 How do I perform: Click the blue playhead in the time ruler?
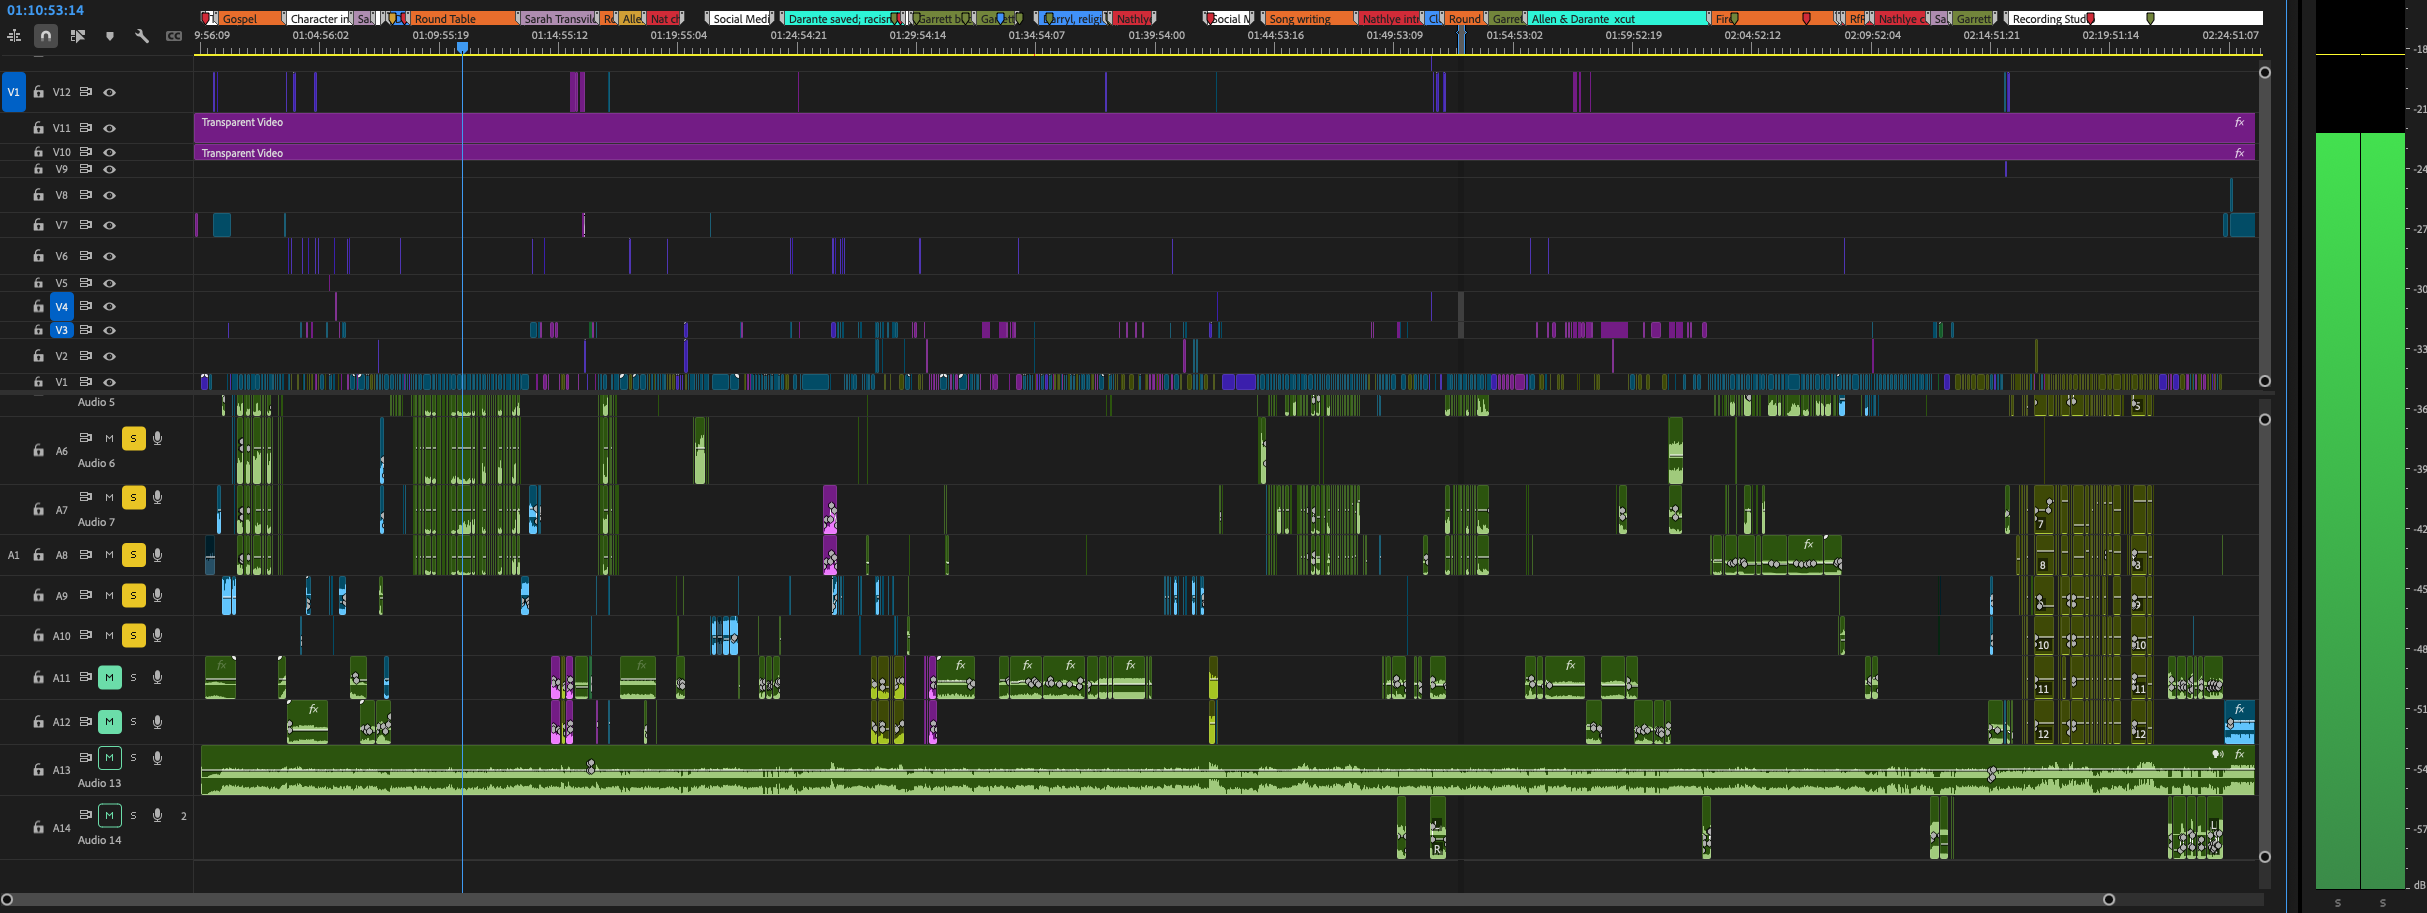(x=462, y=47)
